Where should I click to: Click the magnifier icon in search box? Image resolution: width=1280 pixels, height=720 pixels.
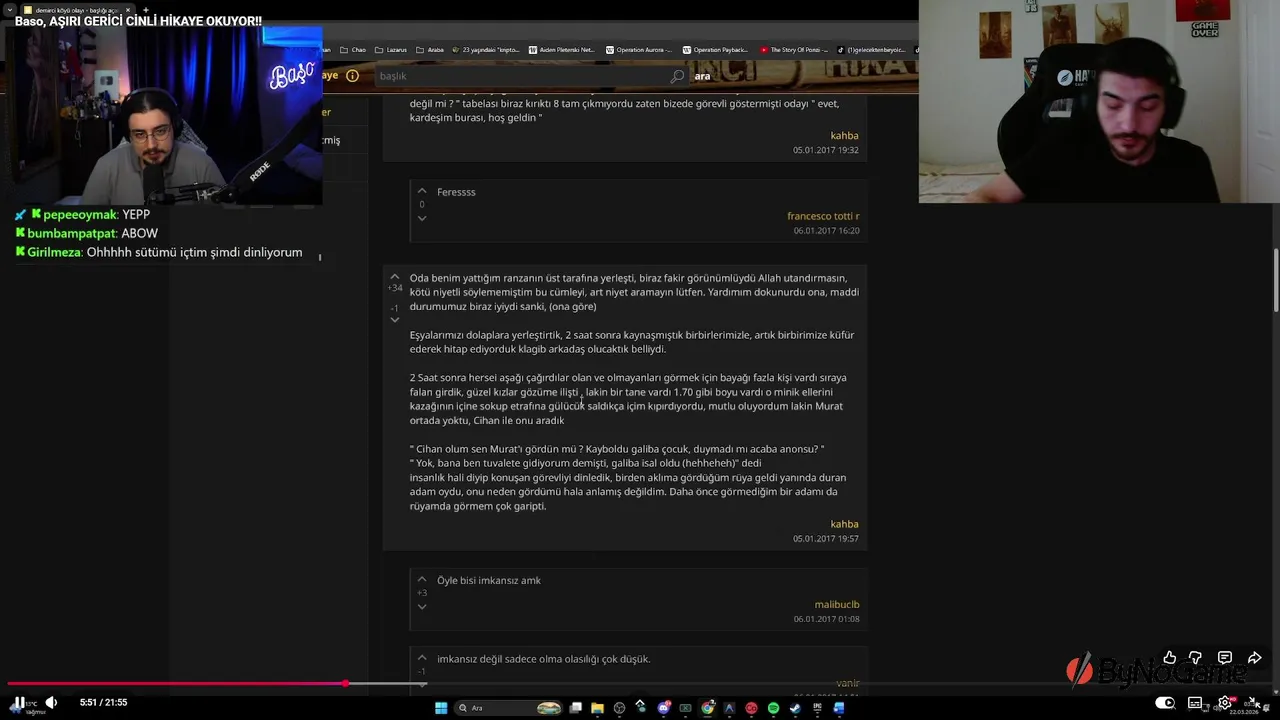coord(677,76)
